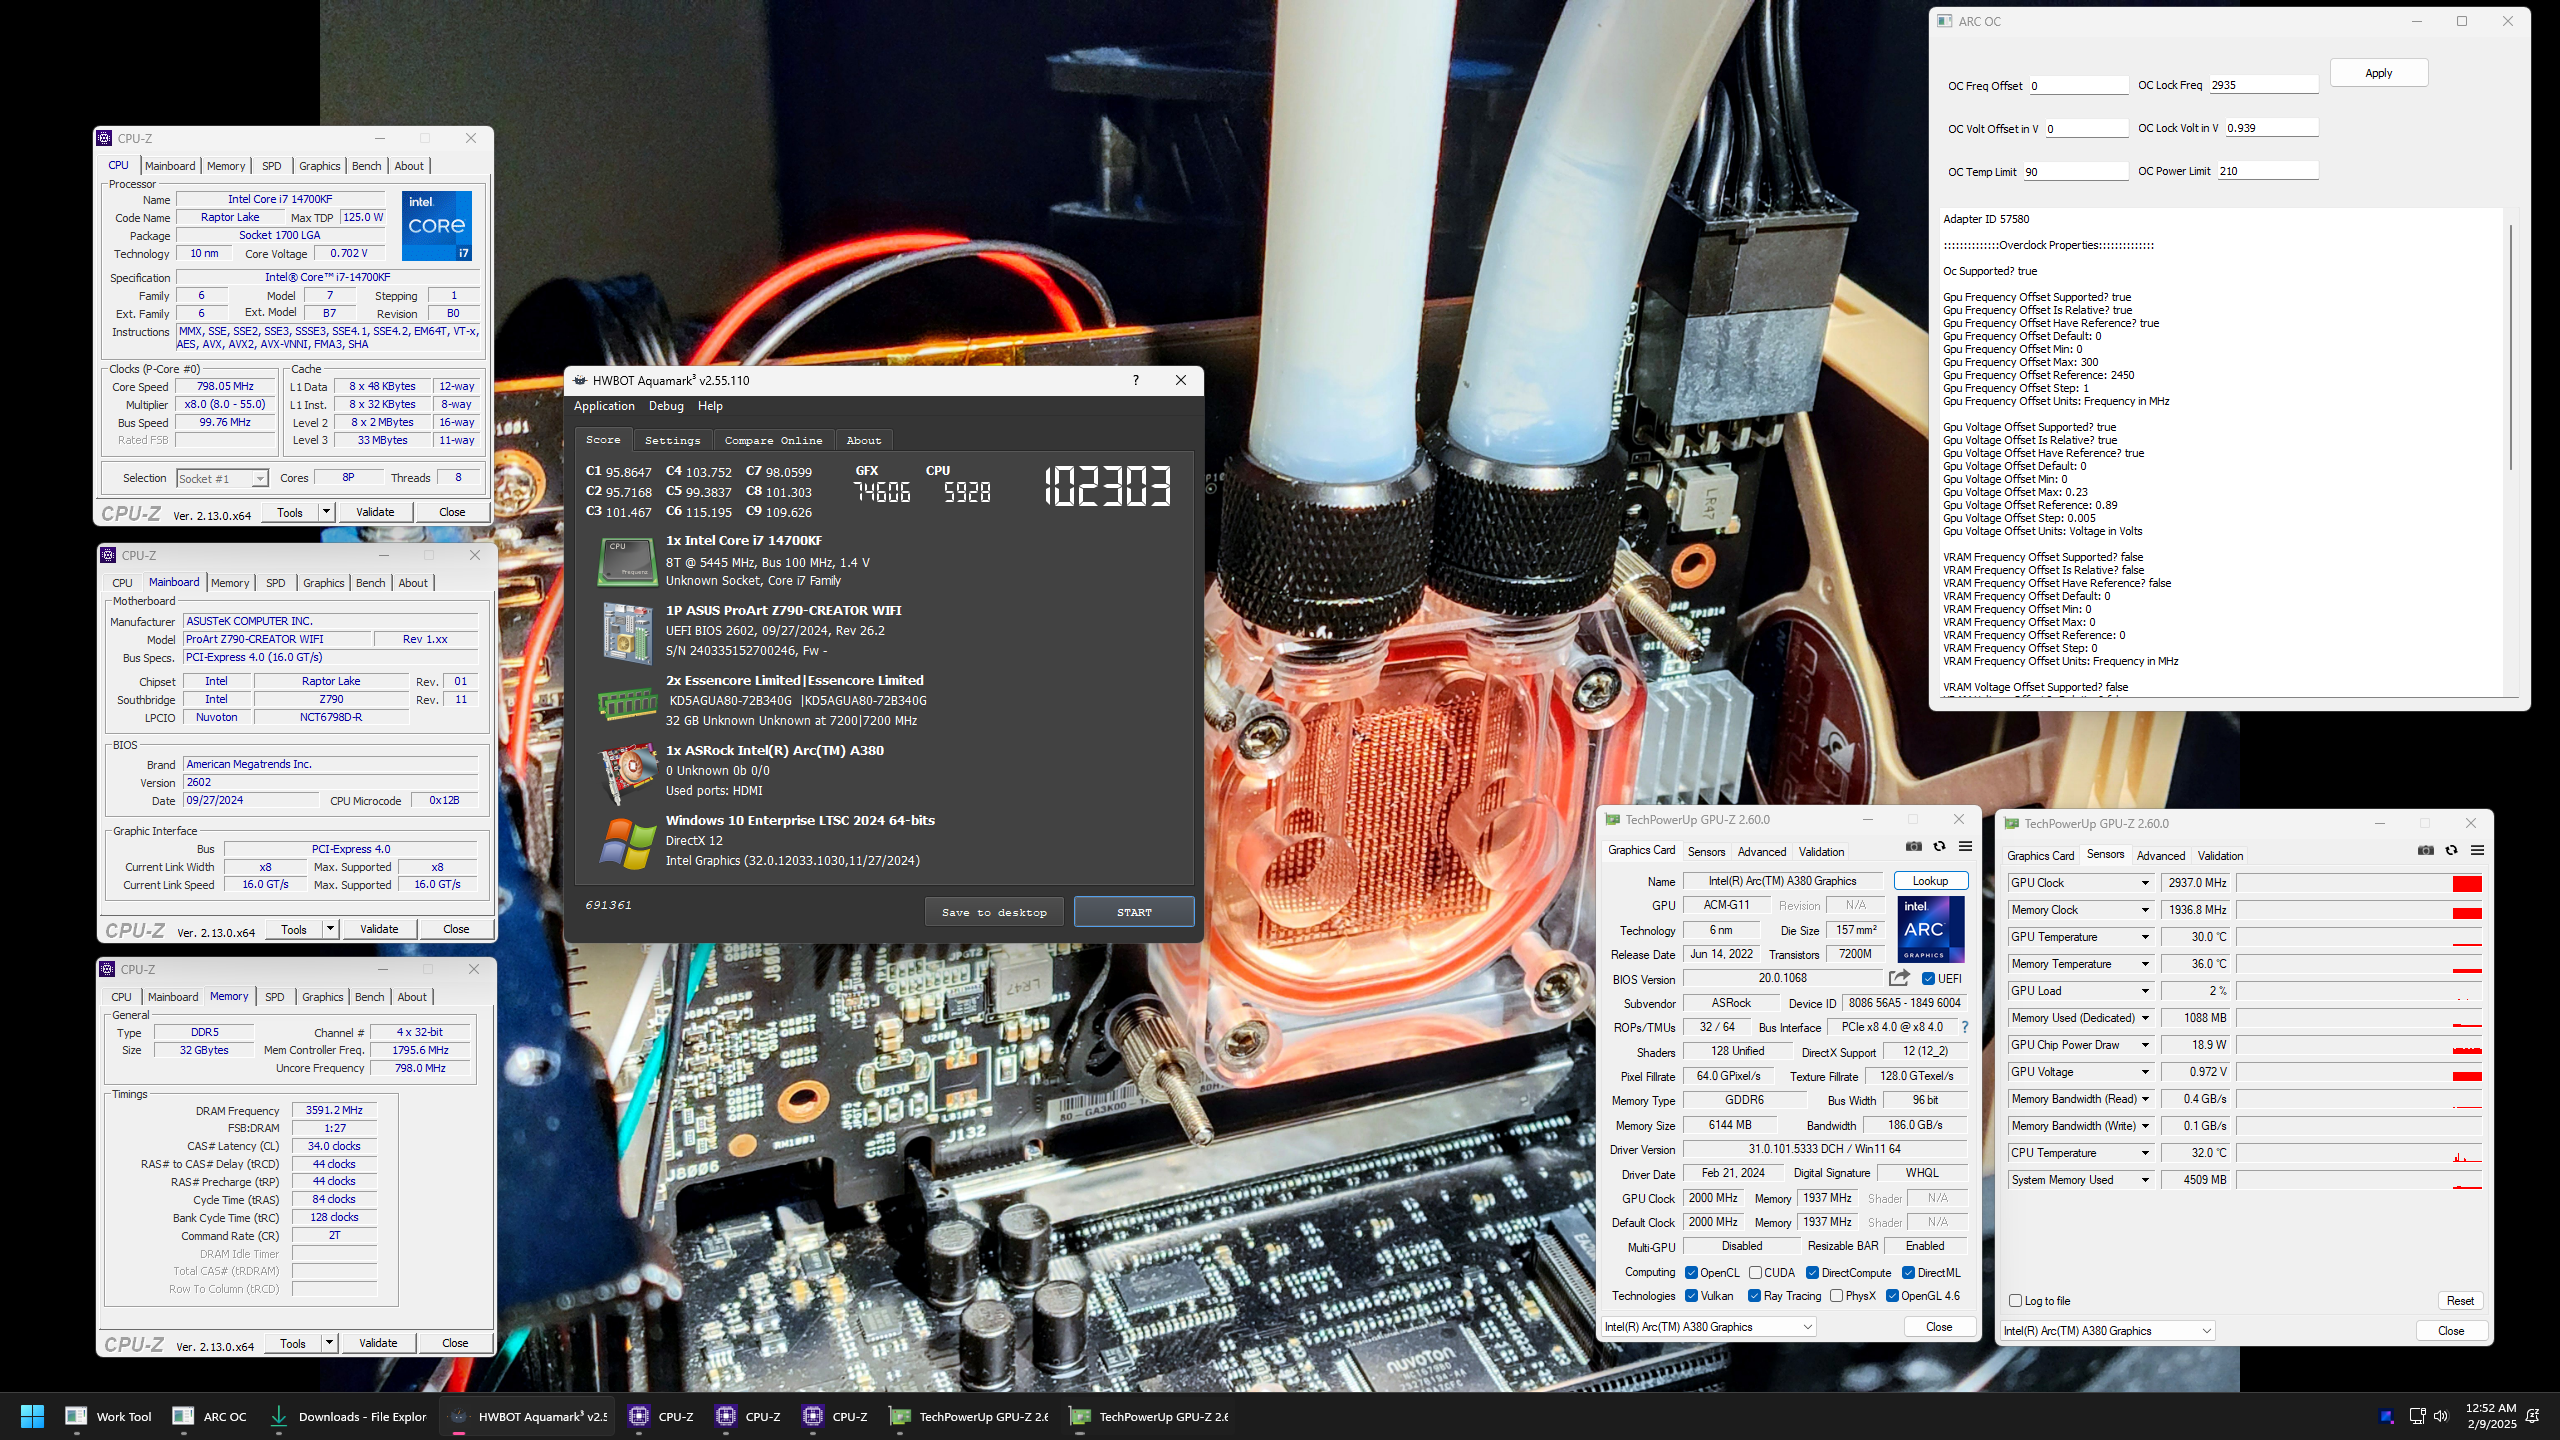Image resolution: width=2560 pixels, height=1440 pixels.
Task: Click the Memory Clock red graph bar
Action: pos(2467,913)
